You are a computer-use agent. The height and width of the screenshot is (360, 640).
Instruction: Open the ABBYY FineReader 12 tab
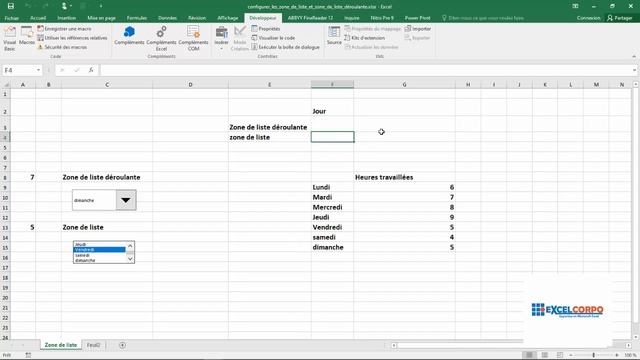point(310,18)
